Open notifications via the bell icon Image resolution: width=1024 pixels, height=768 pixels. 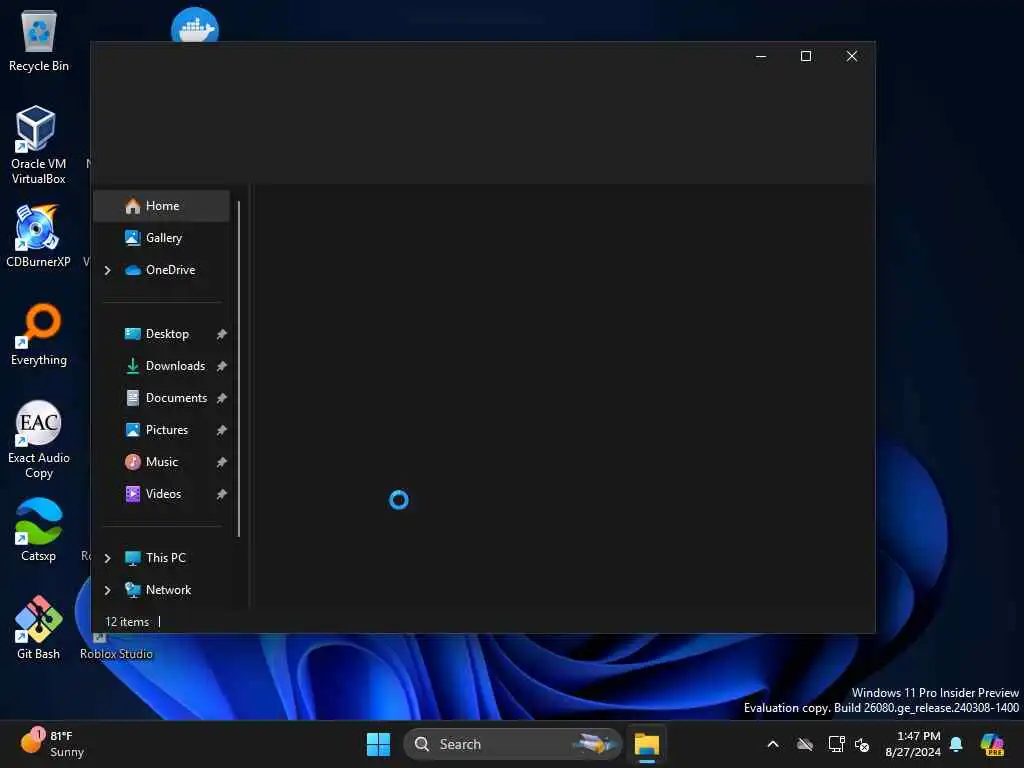(956, 744)
